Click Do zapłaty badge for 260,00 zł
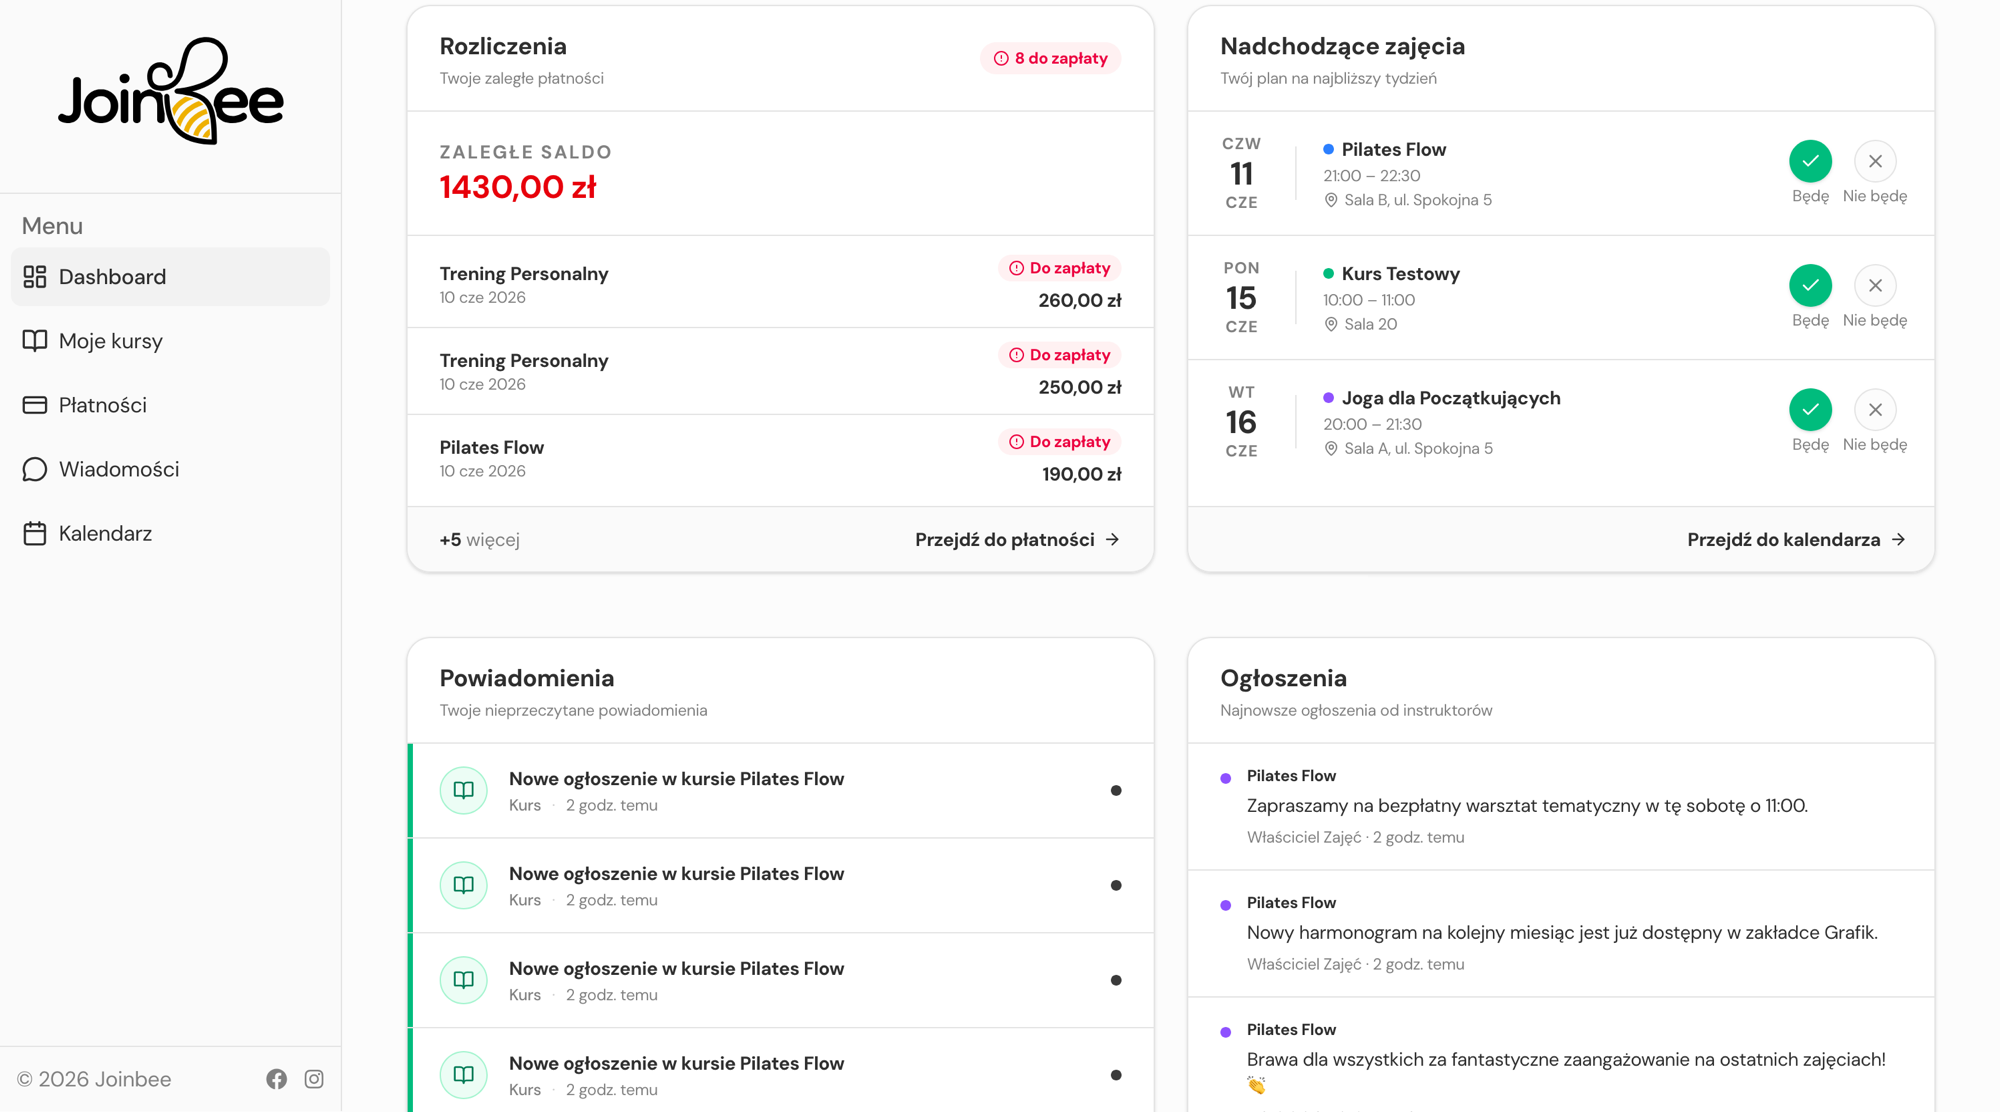The height and width of the screenshot is (1112, 2000). (x=1060, y=268)
